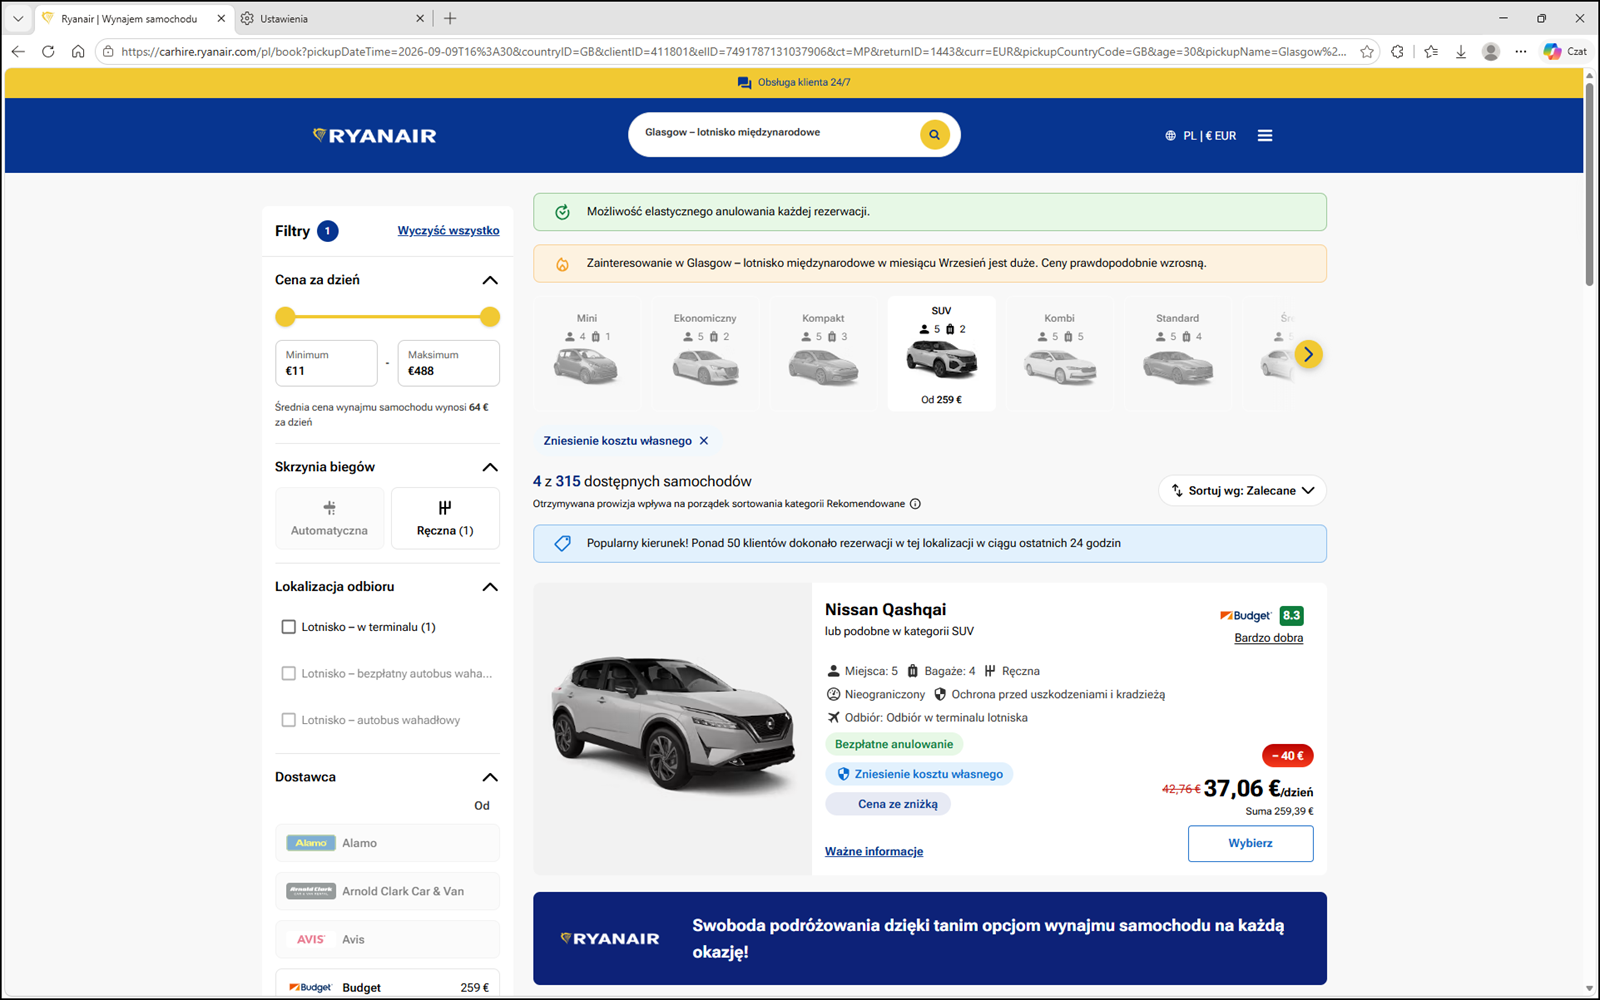Select Ekonomiczny car category
The image size is (1600, 1000).
click(705, 354)
